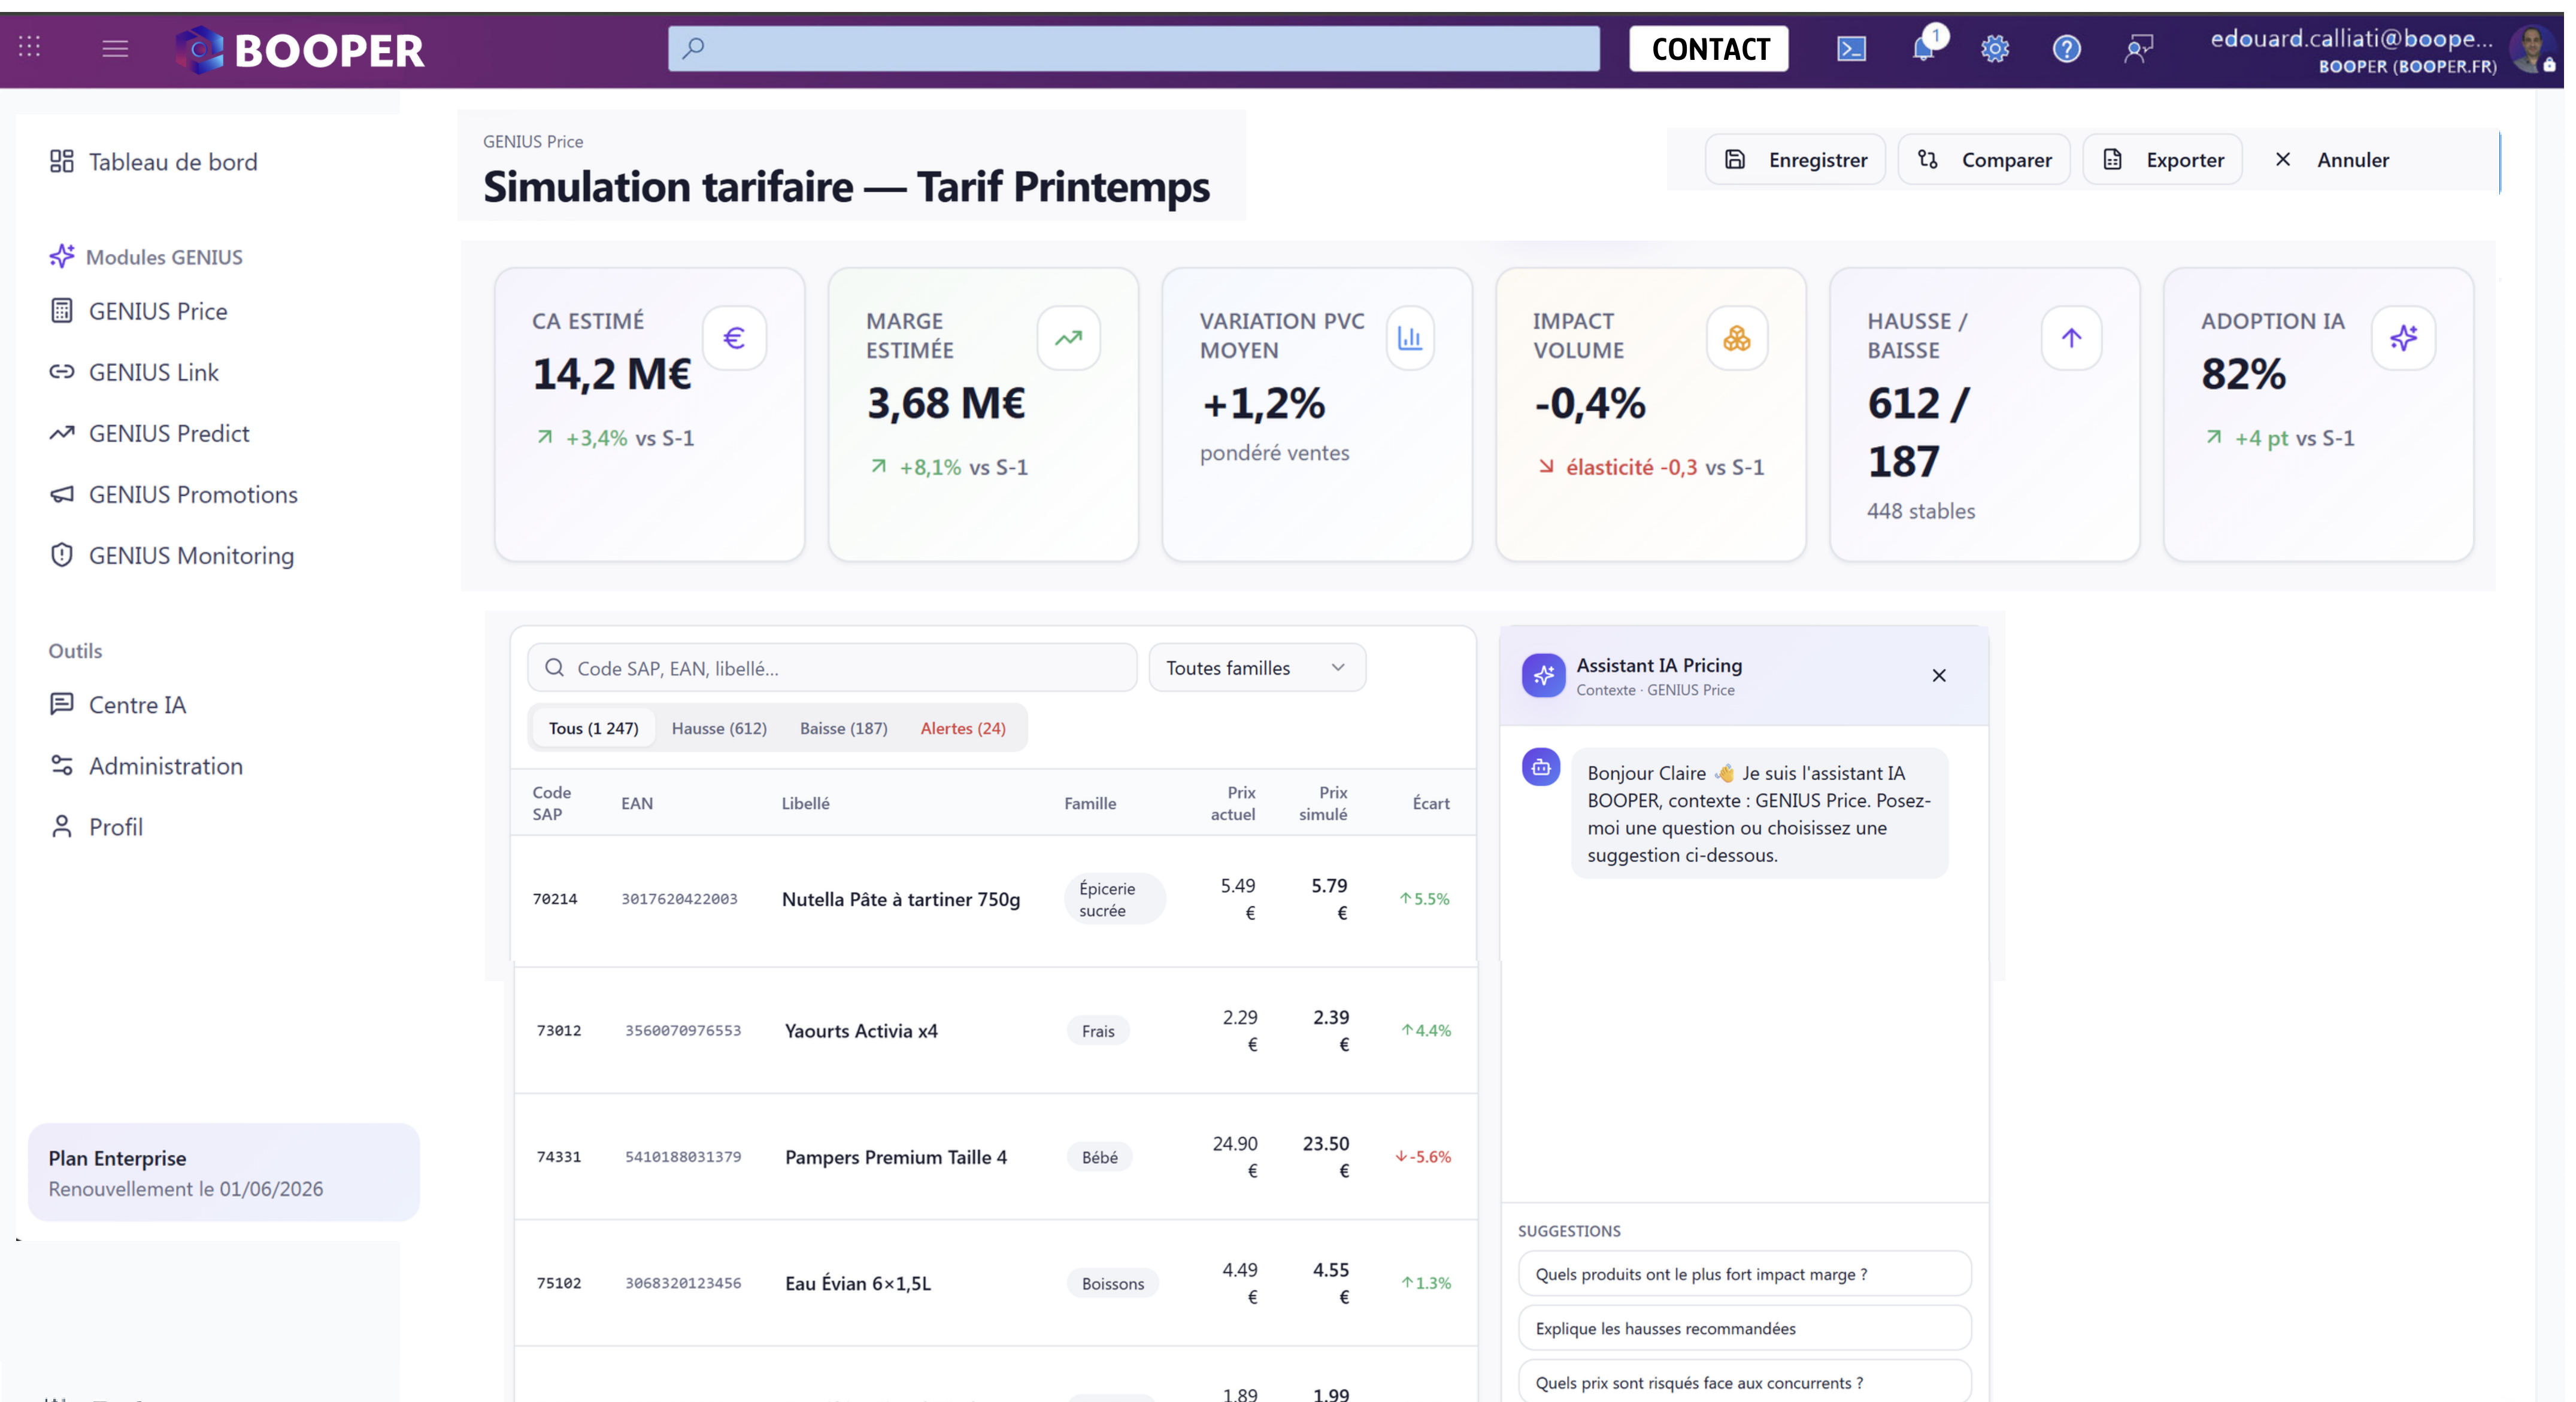
Task: Open the edouard.calliati account menu
Action: tap(2352, 50)
